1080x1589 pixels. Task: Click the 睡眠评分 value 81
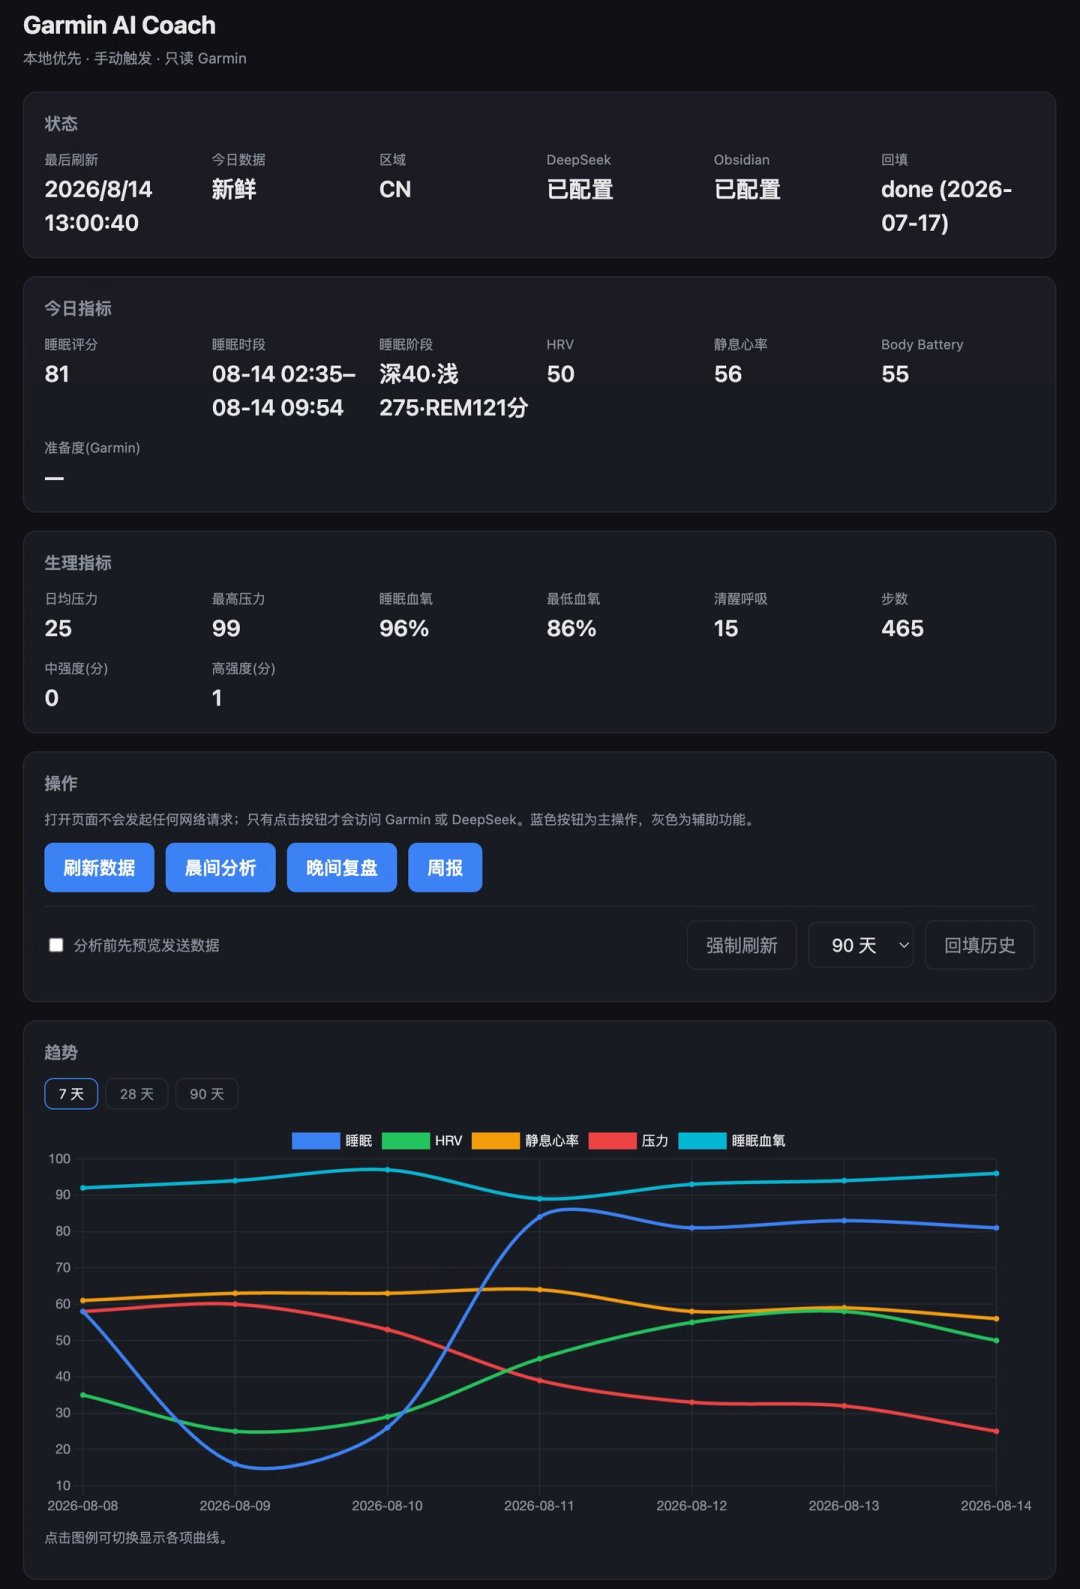click(57, 374)
